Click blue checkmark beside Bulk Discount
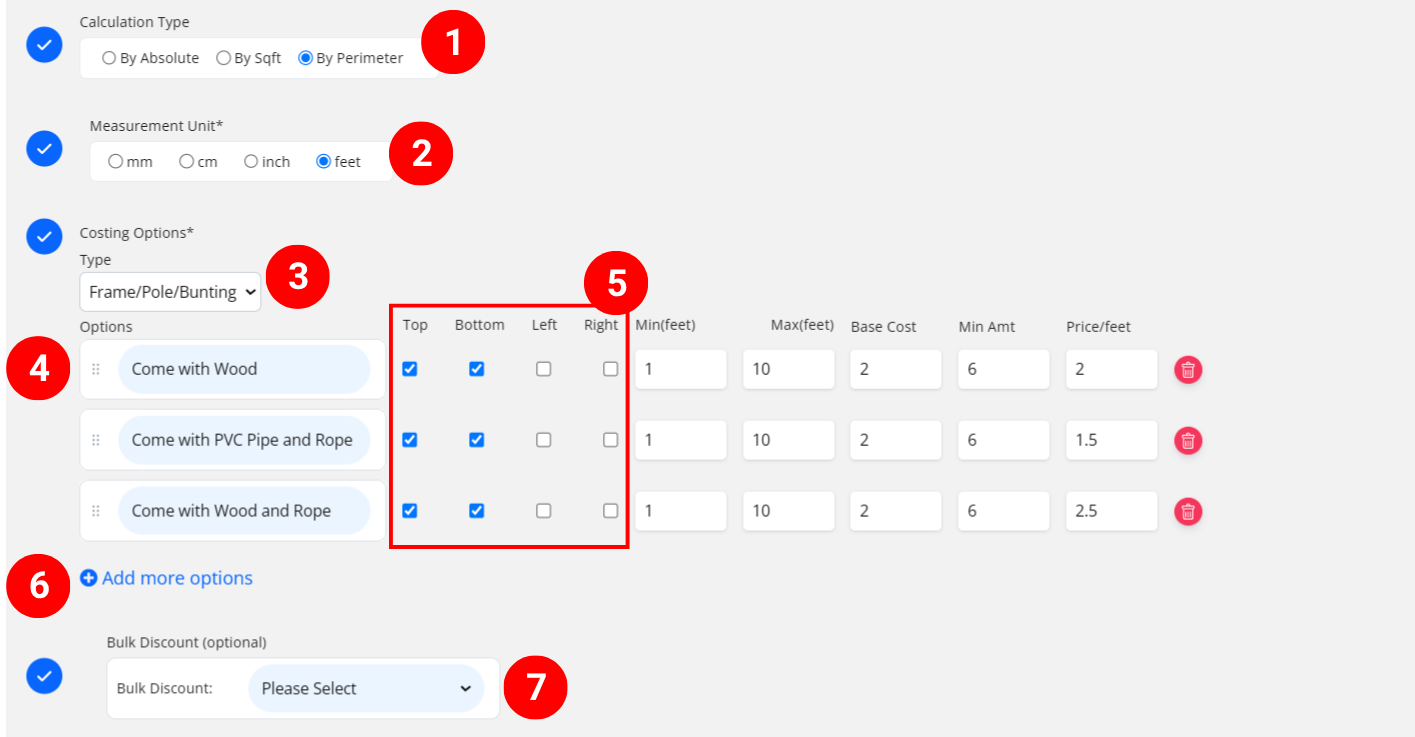The height and width of the screenshot is (737, 1415). click(x=44, y=676)
